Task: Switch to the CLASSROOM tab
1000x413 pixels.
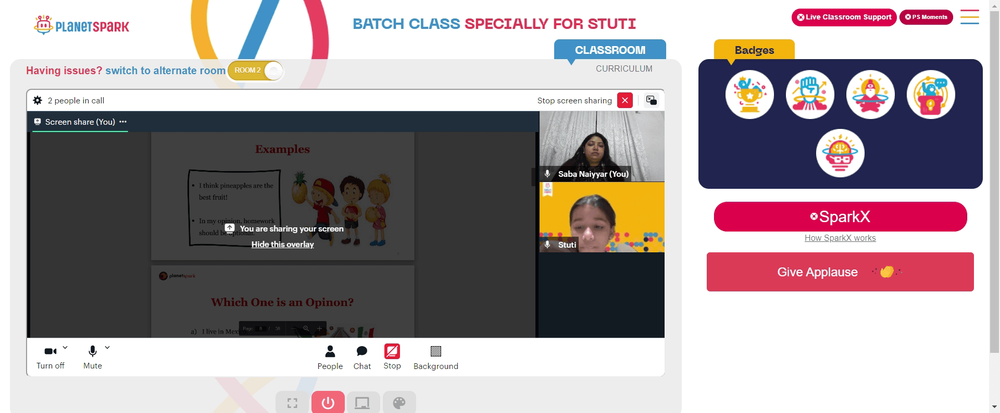Action: 610,50
